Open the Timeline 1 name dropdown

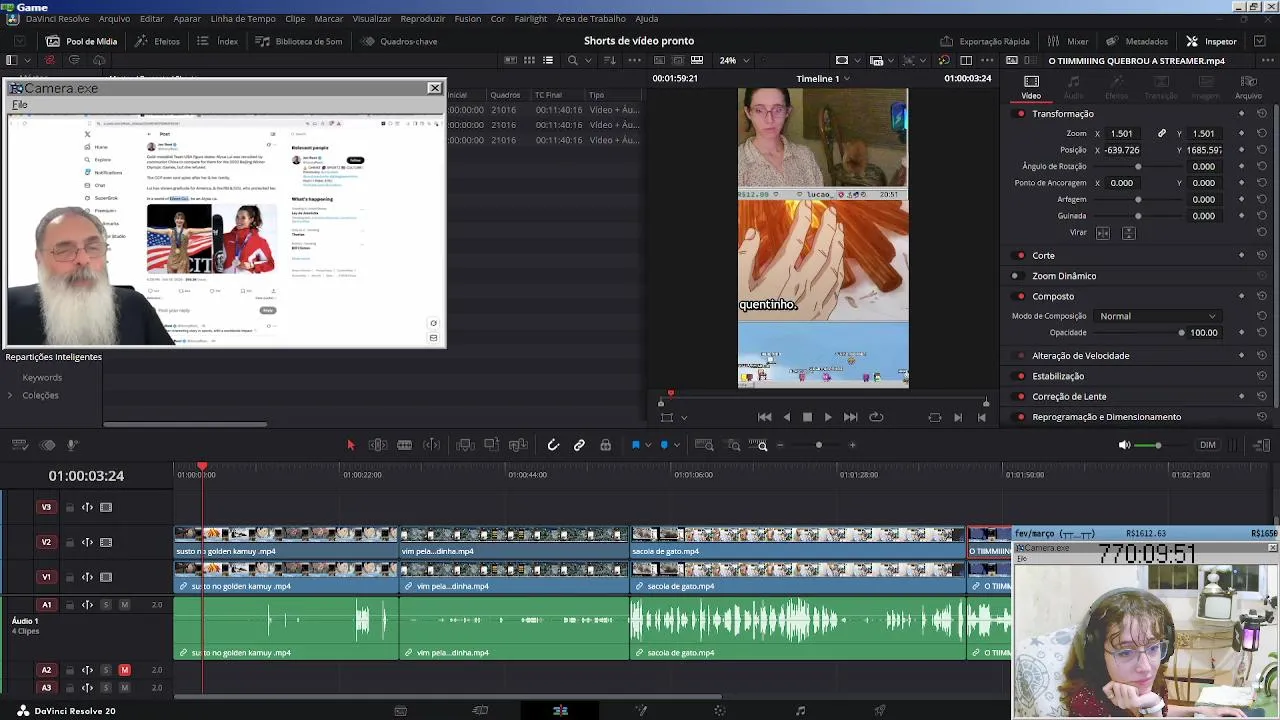[823, 78]
